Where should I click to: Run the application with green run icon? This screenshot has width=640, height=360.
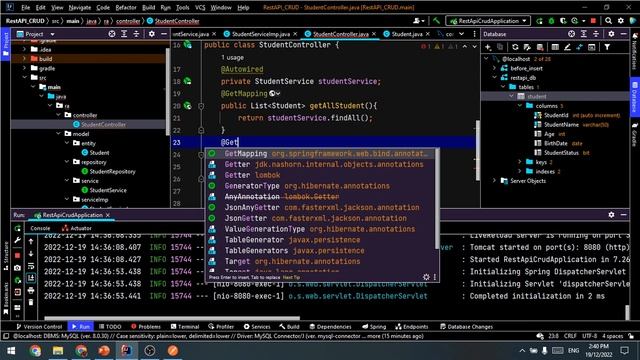(540, 20)
